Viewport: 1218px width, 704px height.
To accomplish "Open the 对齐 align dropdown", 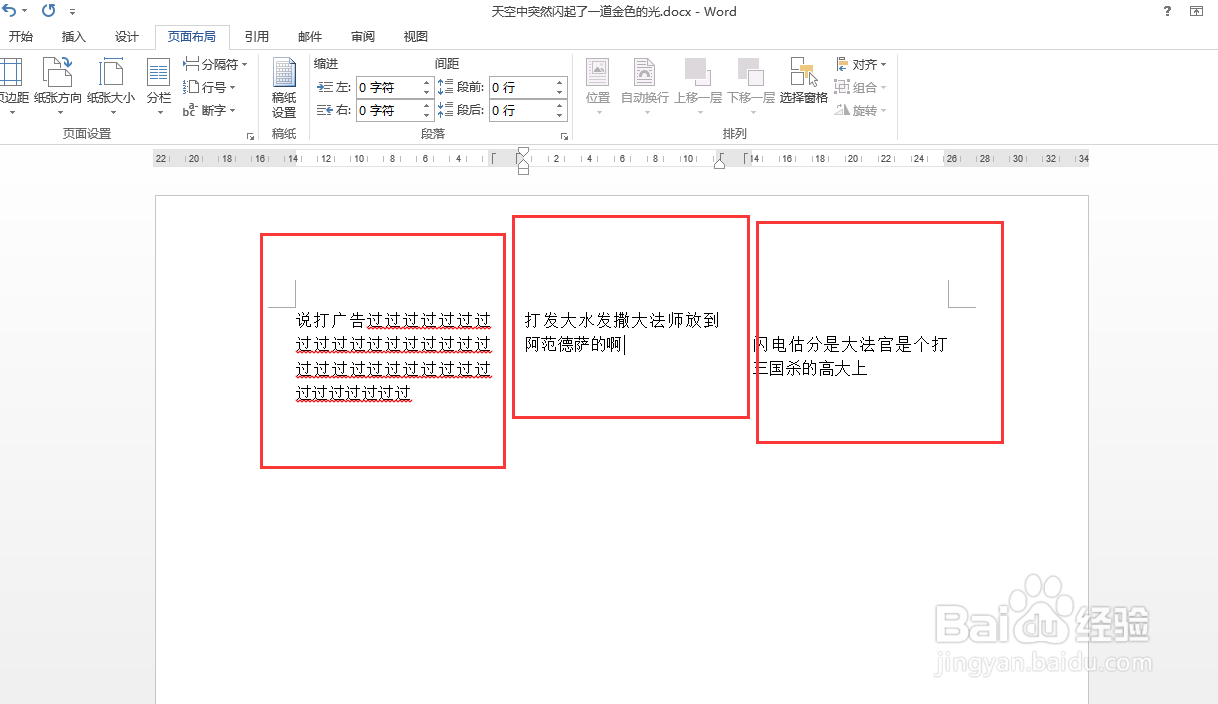I will (x=861, y=63).
